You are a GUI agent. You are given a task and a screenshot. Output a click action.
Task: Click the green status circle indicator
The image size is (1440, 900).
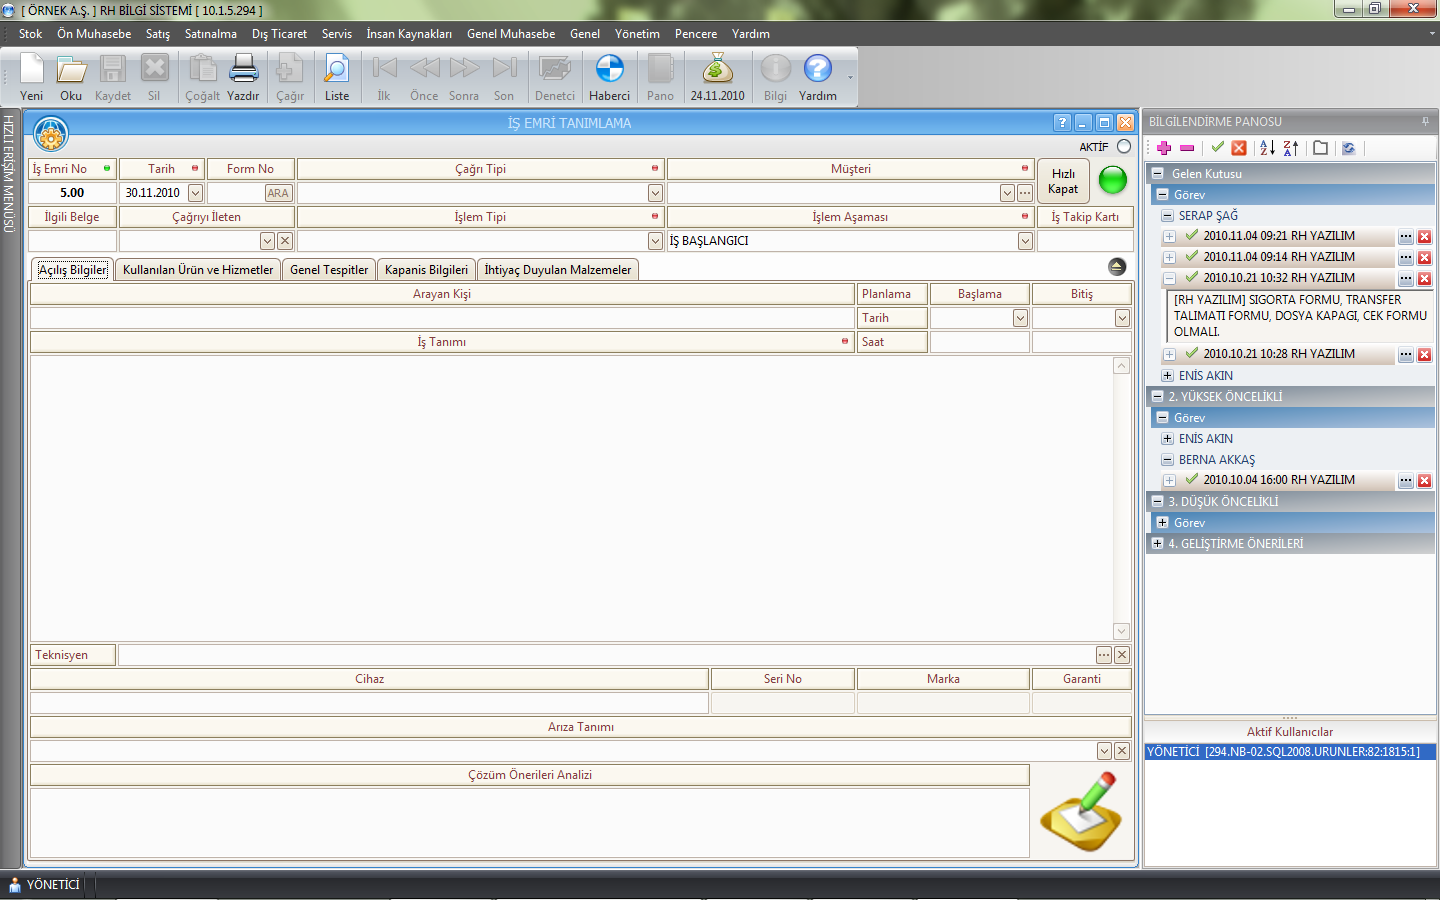click(x=1112, y=181)
